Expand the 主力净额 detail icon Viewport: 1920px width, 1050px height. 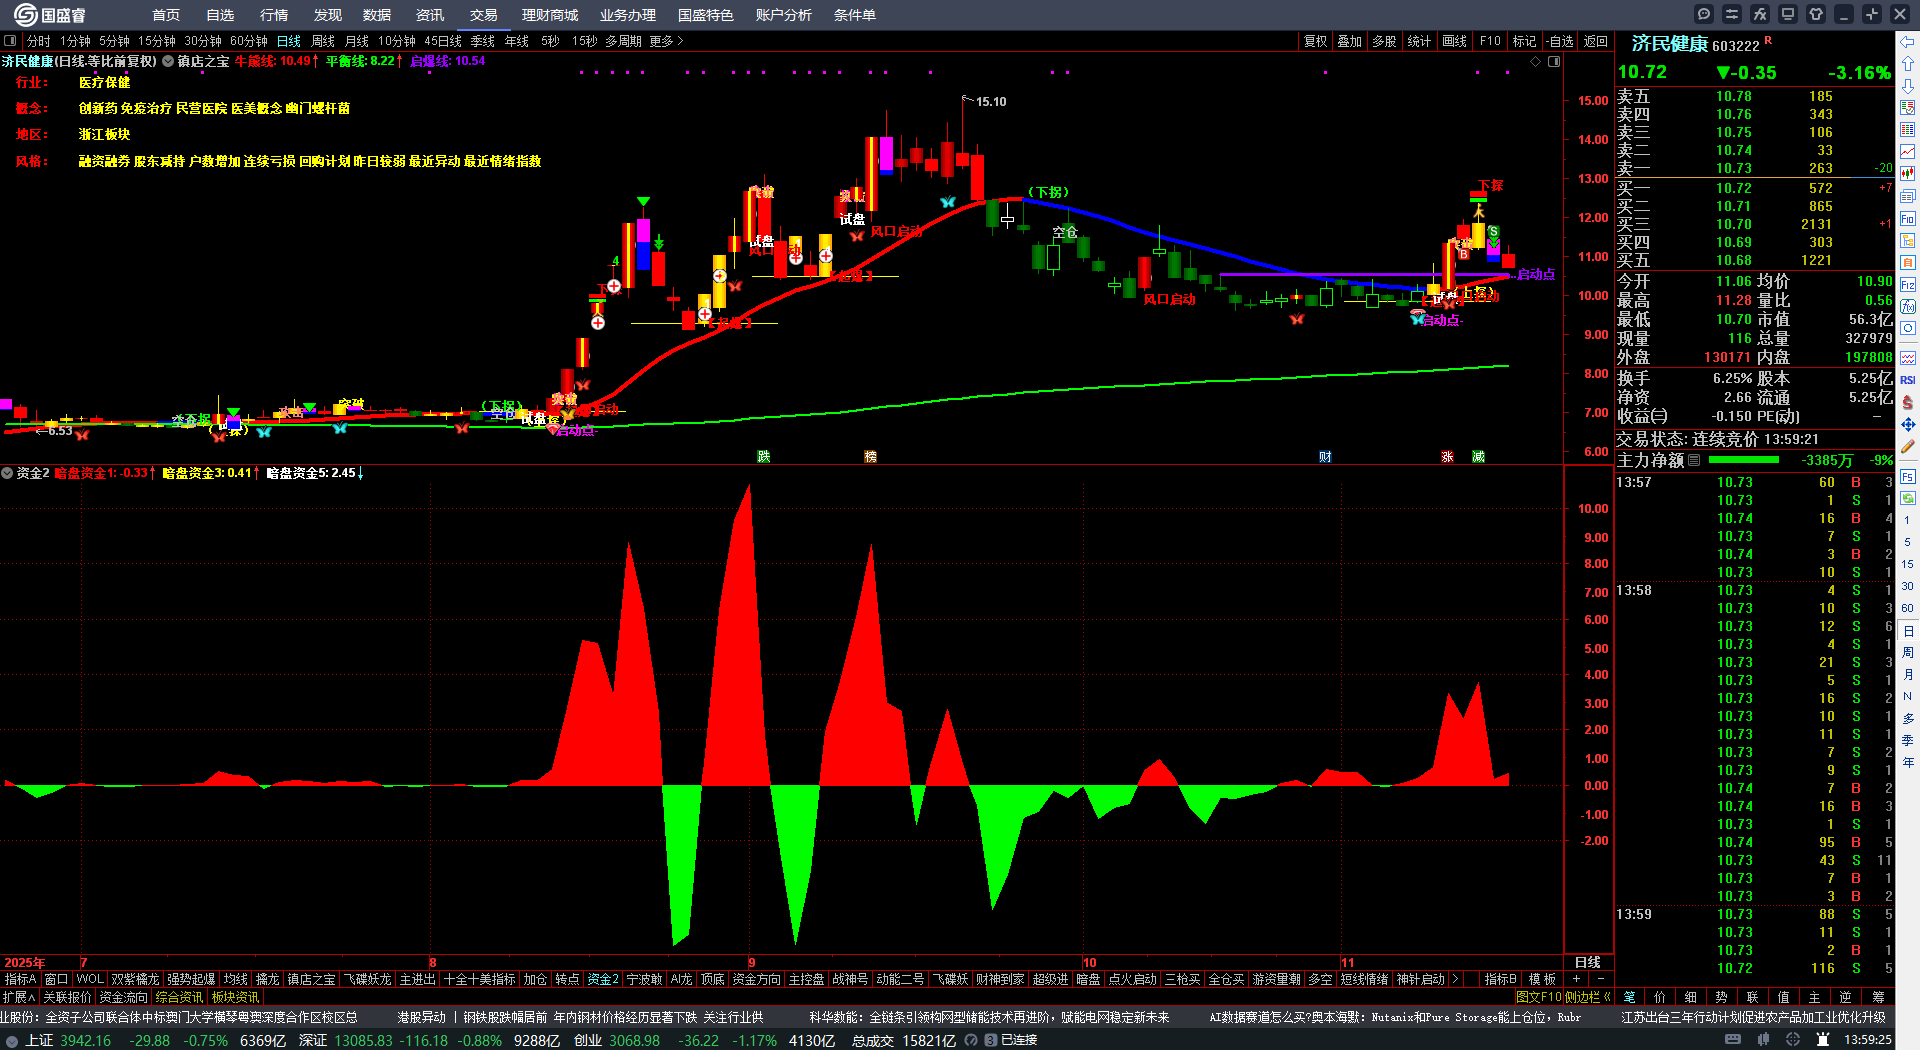point(1694,460)
